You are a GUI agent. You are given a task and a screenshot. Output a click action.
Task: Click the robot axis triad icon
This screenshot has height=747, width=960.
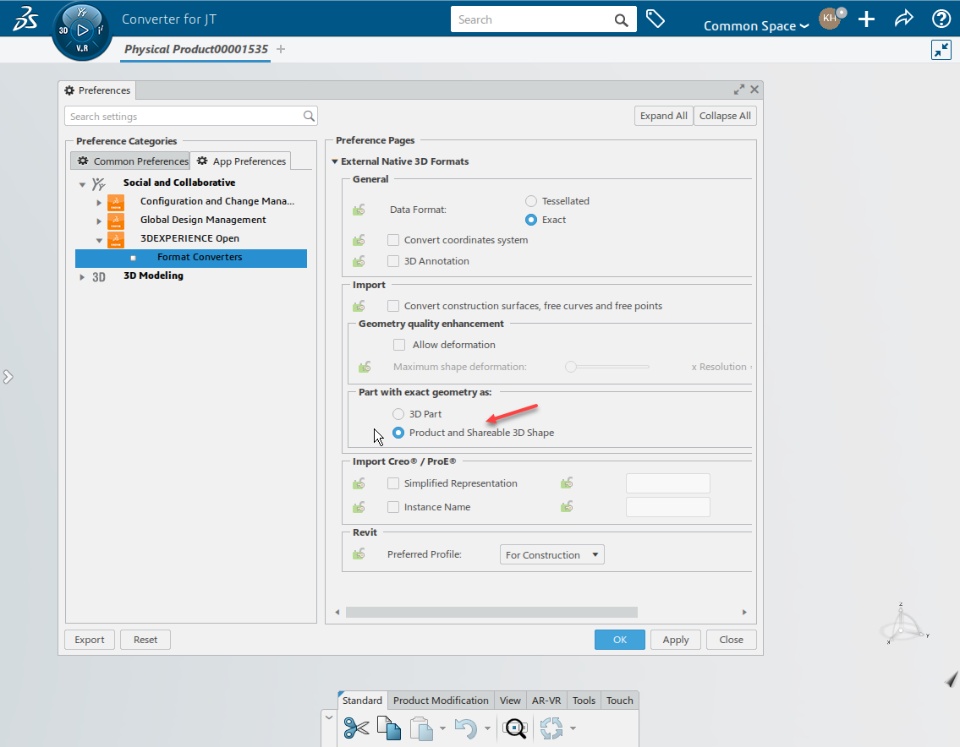click(x=904, y=625)
